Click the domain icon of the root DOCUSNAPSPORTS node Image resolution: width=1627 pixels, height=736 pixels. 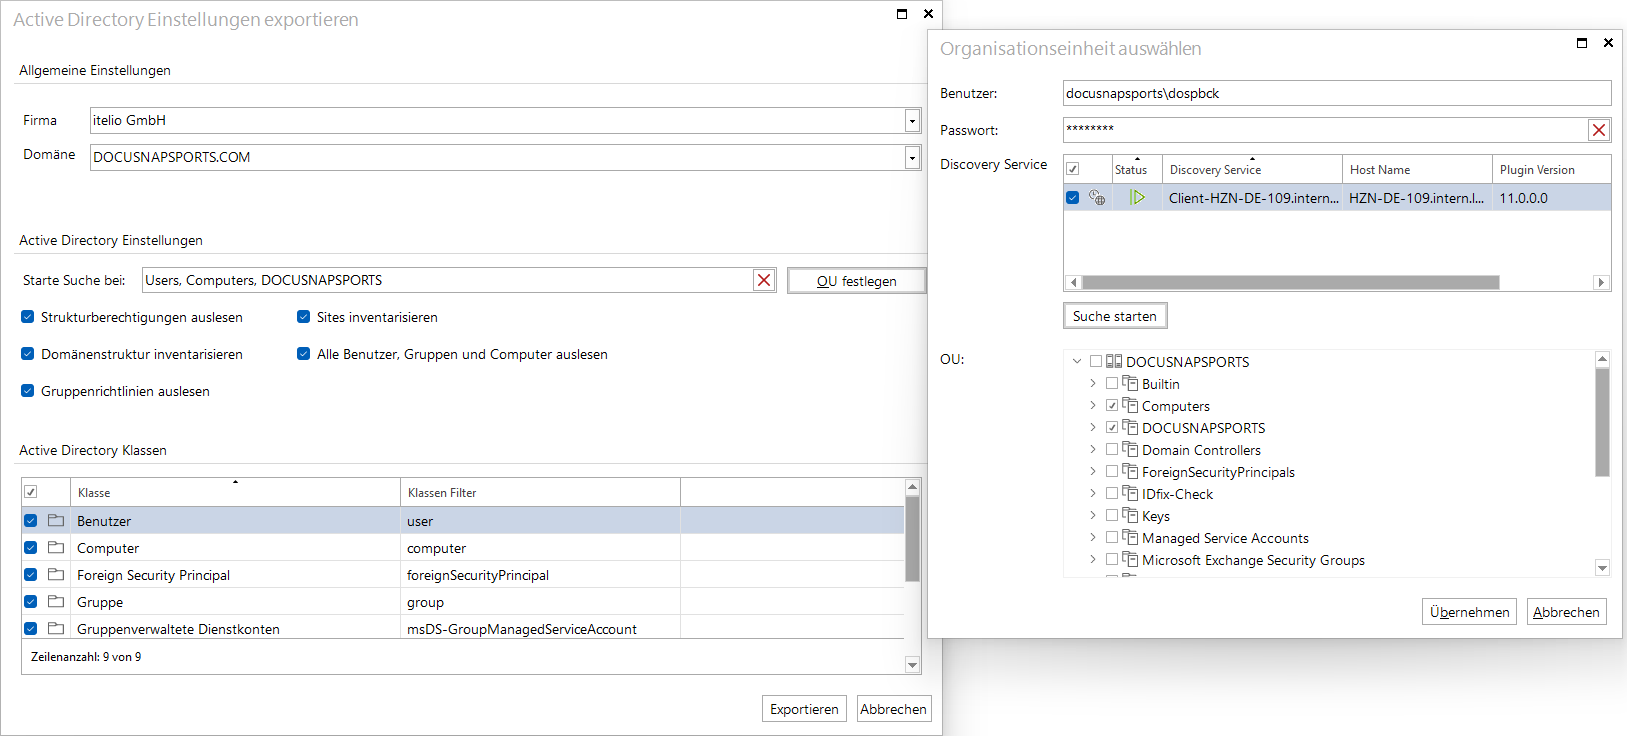click(1114, 362)
